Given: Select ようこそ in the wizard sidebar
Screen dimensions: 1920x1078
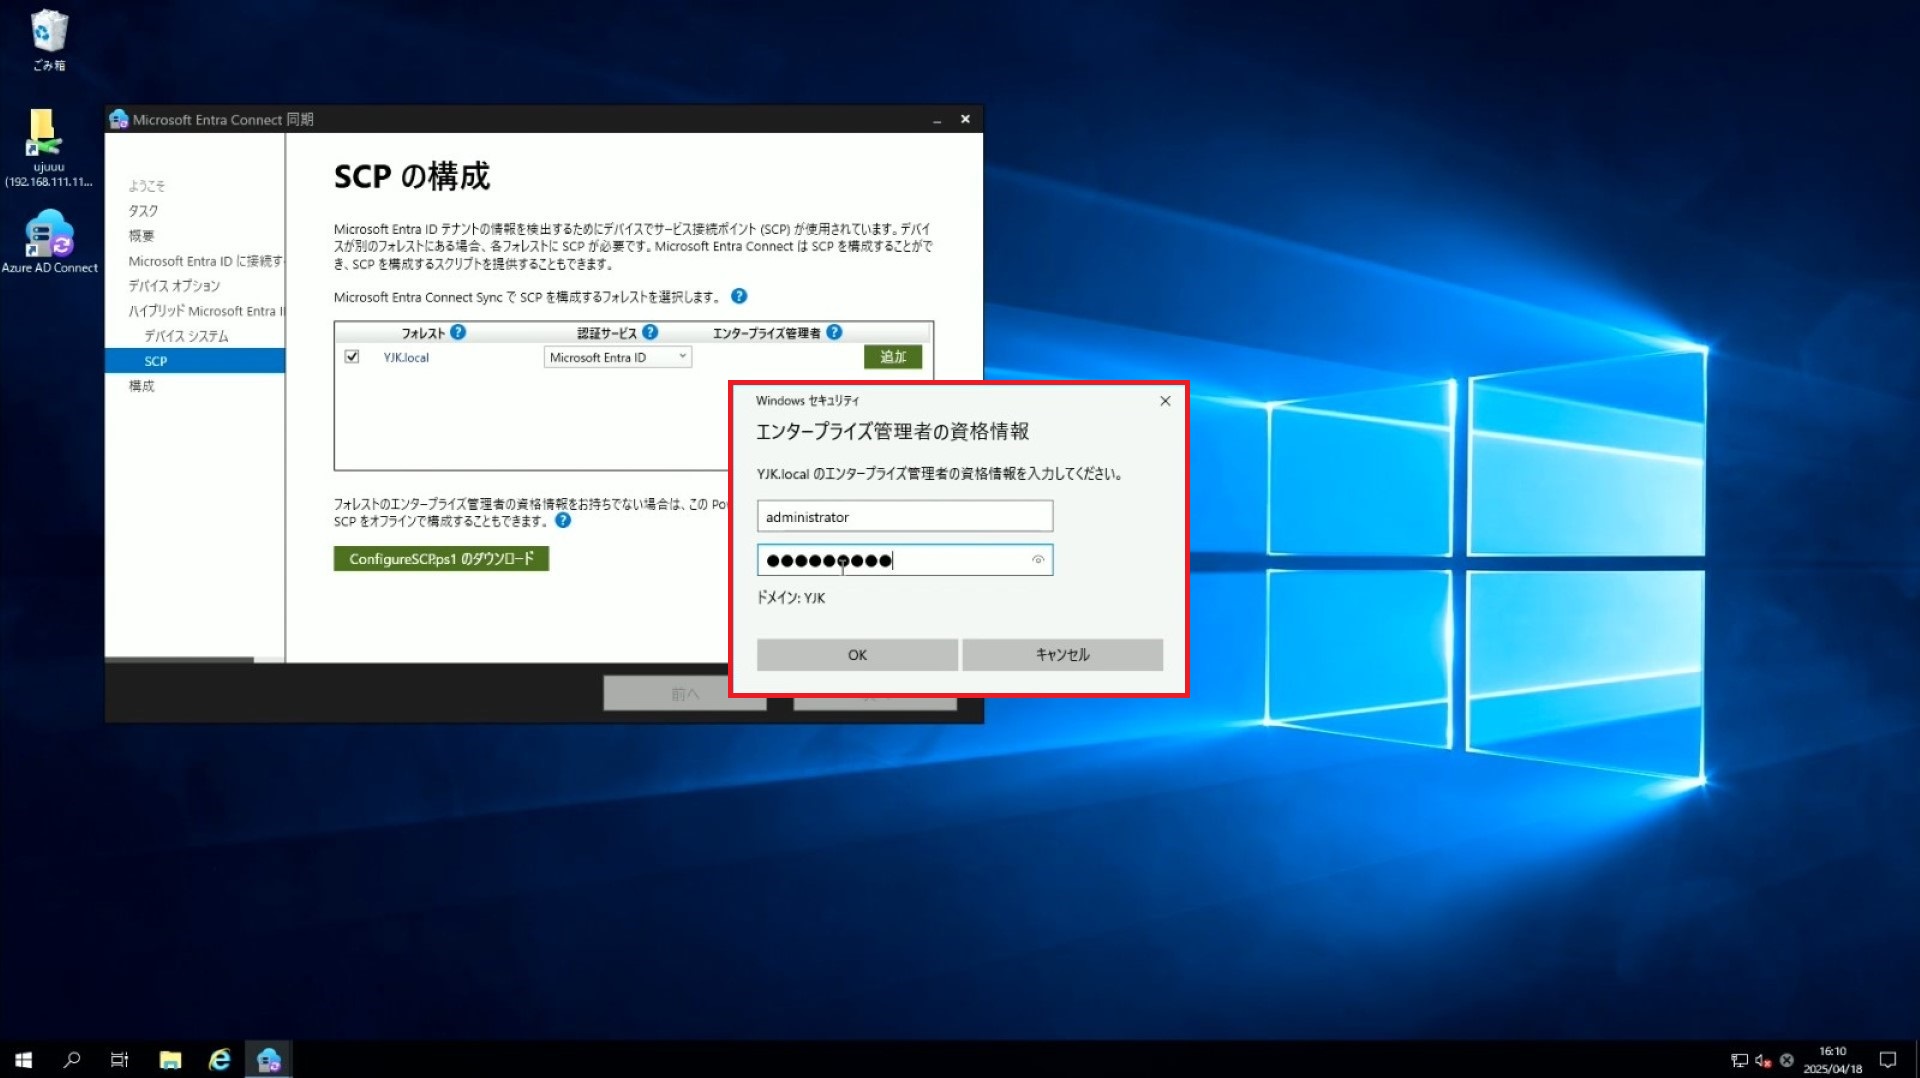Looking at the screenshot, I should click(x=147, y=186).
